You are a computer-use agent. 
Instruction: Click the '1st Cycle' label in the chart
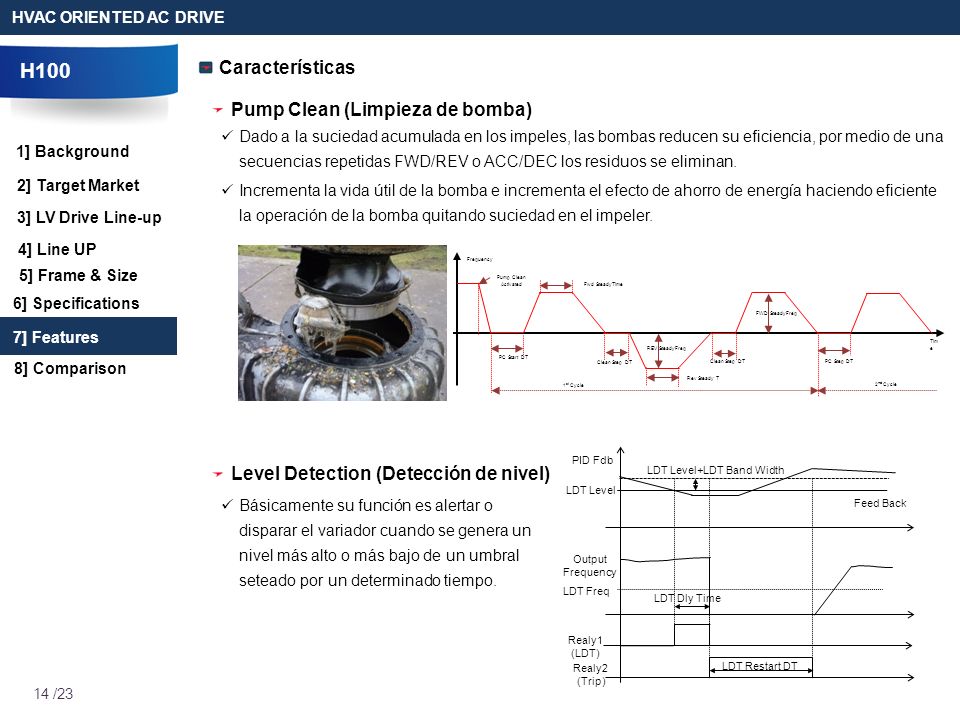(x=574, y=385)
